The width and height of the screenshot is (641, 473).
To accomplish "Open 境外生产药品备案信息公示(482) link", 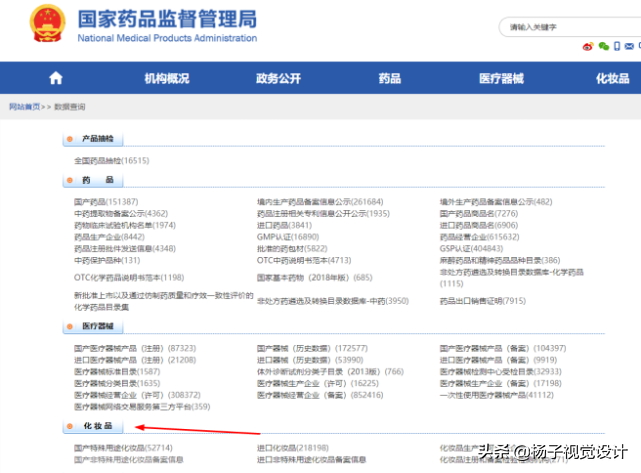I will [x=496, y=202].
